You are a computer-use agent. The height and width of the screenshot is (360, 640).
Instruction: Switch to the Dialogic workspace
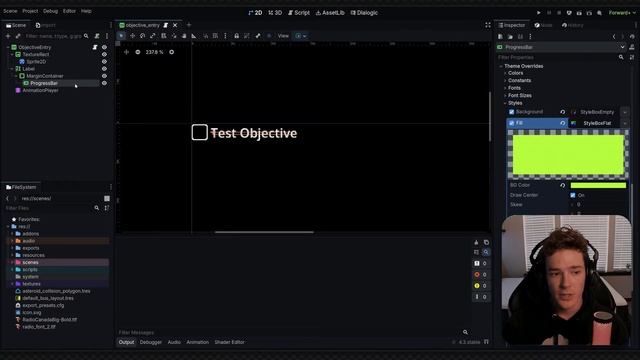[364, 13]
